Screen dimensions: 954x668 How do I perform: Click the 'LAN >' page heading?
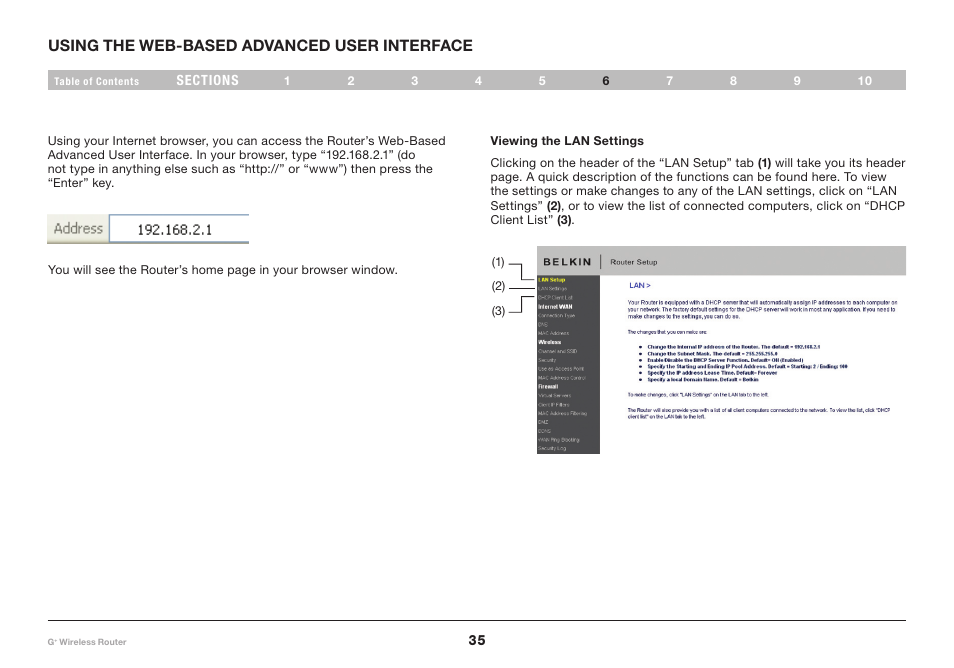tap(639, 285)
